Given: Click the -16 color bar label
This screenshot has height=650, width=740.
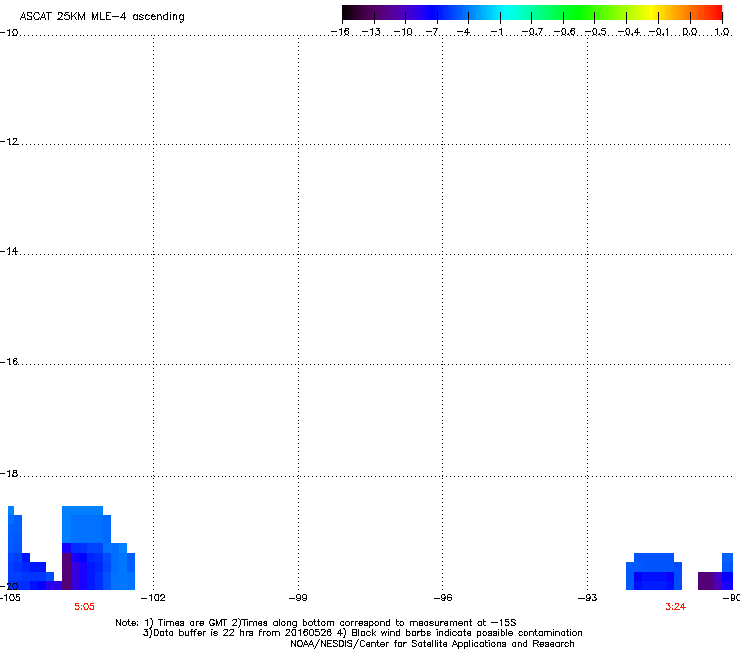Looking at the screenshot, I should (340, 32).
